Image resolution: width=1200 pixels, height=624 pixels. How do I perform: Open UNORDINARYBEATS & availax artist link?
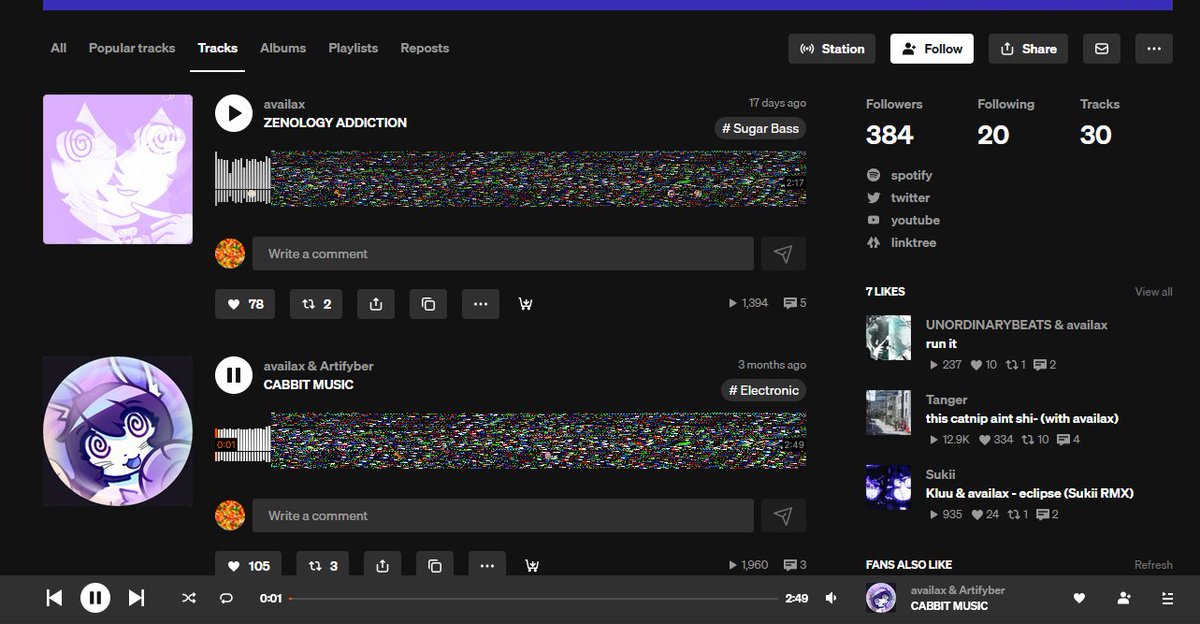point(1016,325)
